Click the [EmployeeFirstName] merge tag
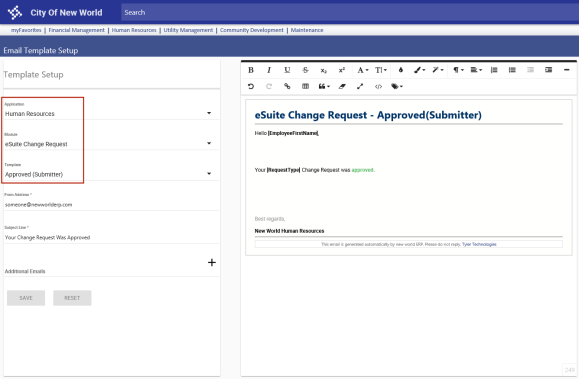 (x=293, y=133)
